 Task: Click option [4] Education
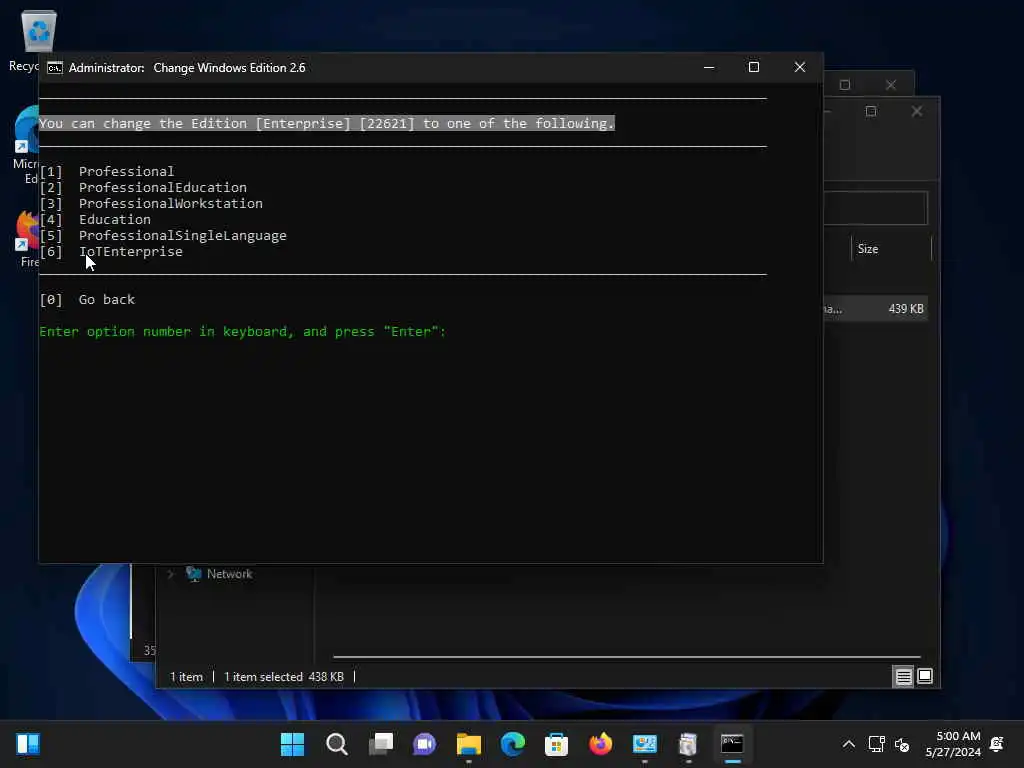(x=95, y=220)
